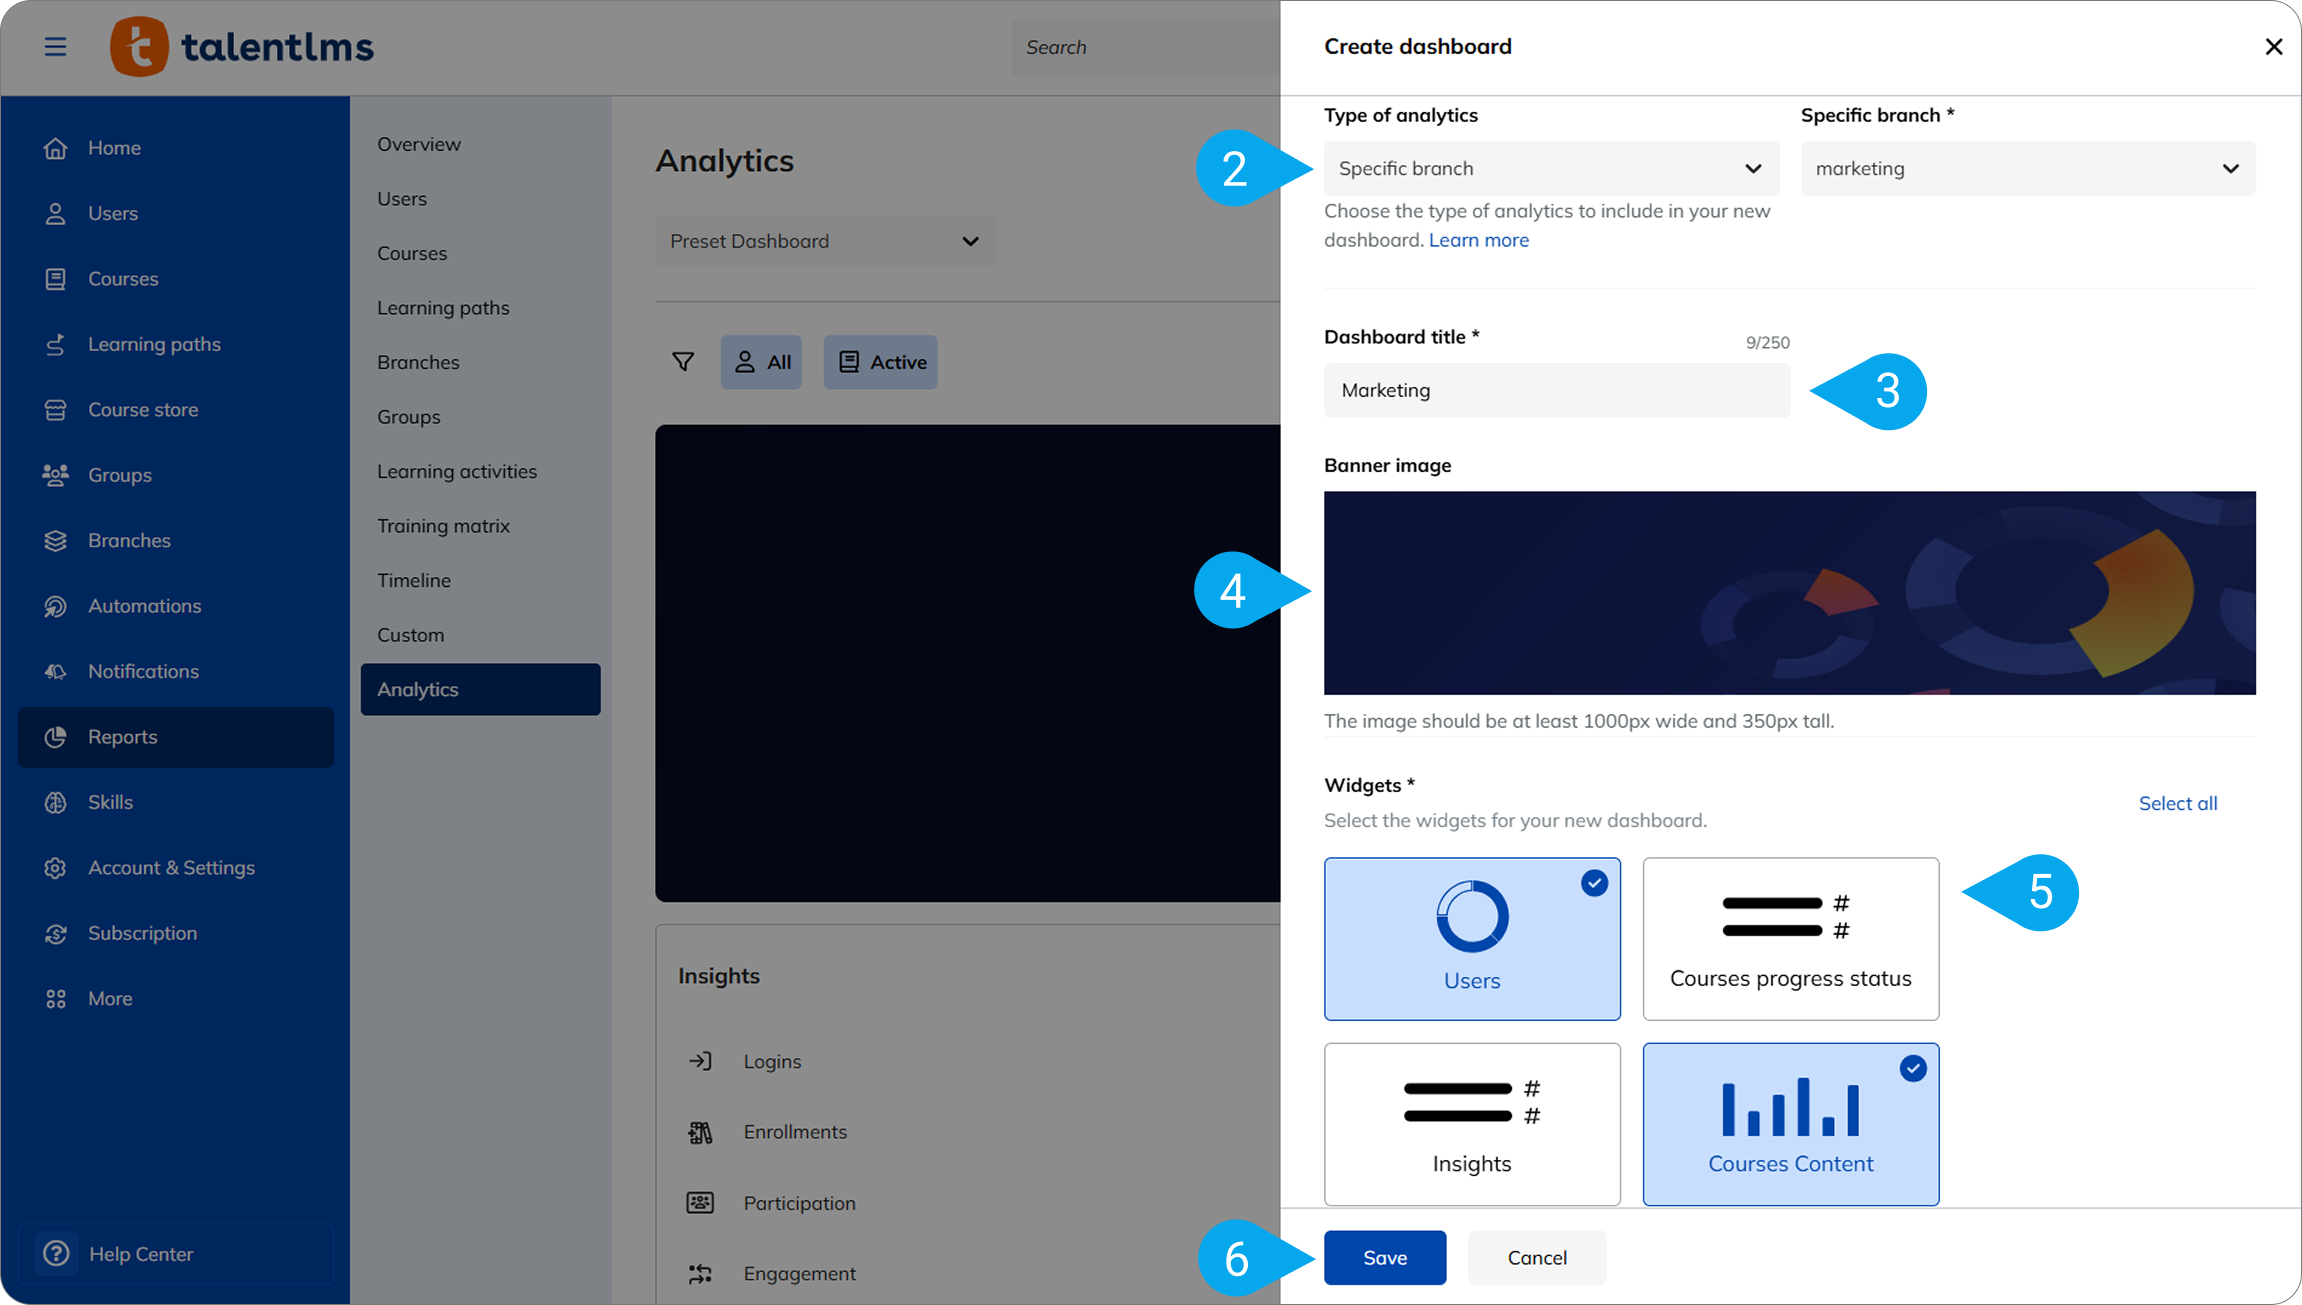
Task: Click the Groups people icon in main sidebar
Action: pos(56,475)
